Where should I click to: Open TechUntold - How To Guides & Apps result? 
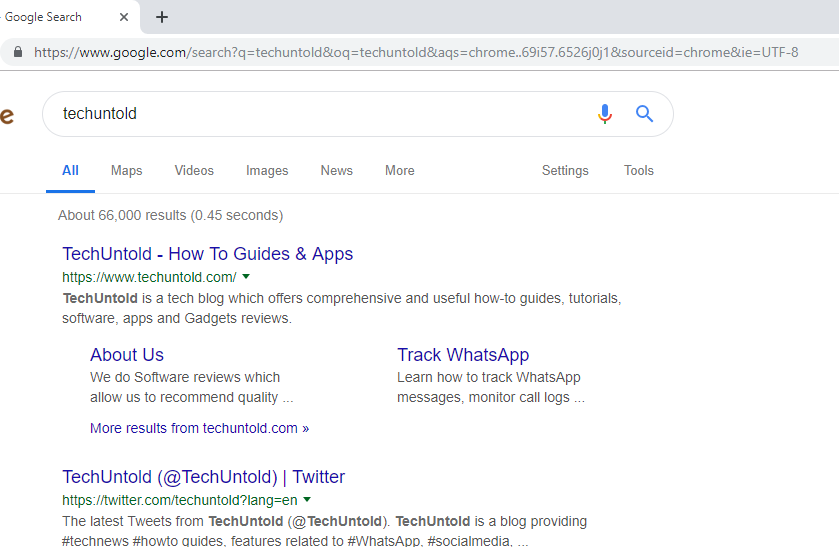click(208, 254)
